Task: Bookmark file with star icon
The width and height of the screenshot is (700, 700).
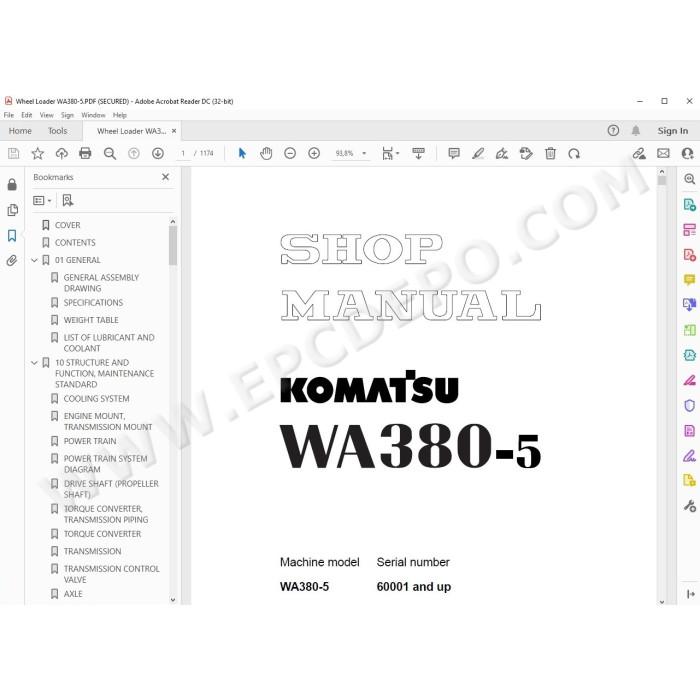Action: [38, 154]
